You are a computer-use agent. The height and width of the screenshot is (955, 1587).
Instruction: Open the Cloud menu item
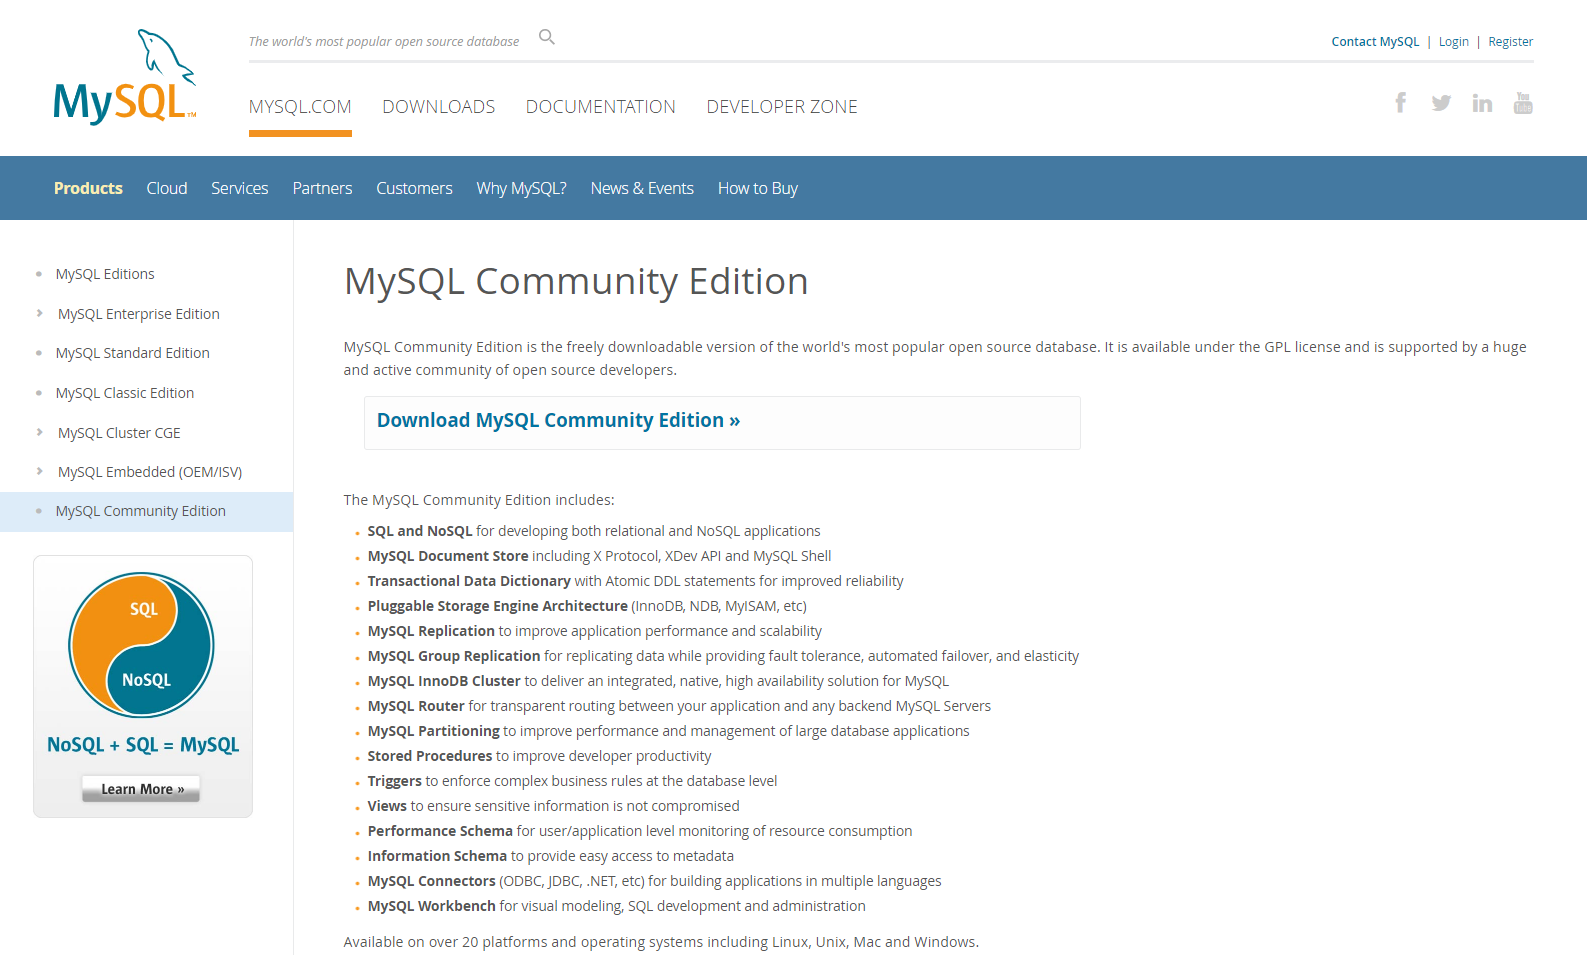(x=167, y=188)
